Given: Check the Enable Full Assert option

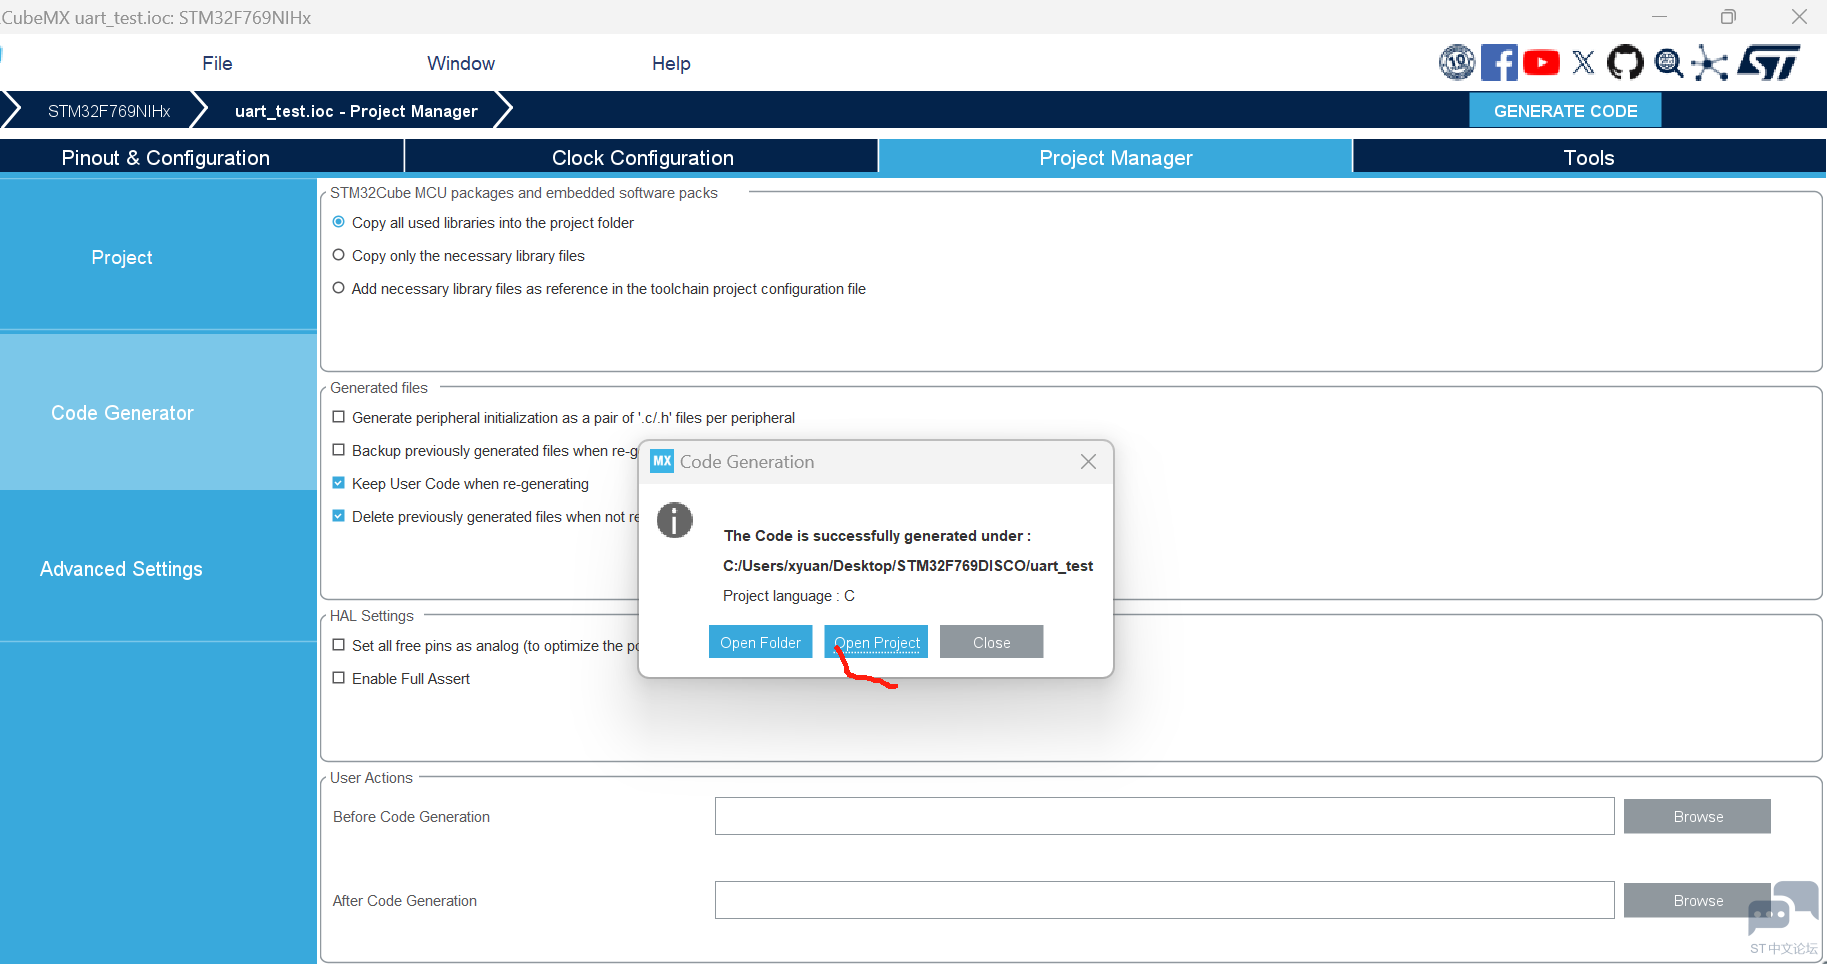Looking at the screenshot, I should (x=339, y=678).
